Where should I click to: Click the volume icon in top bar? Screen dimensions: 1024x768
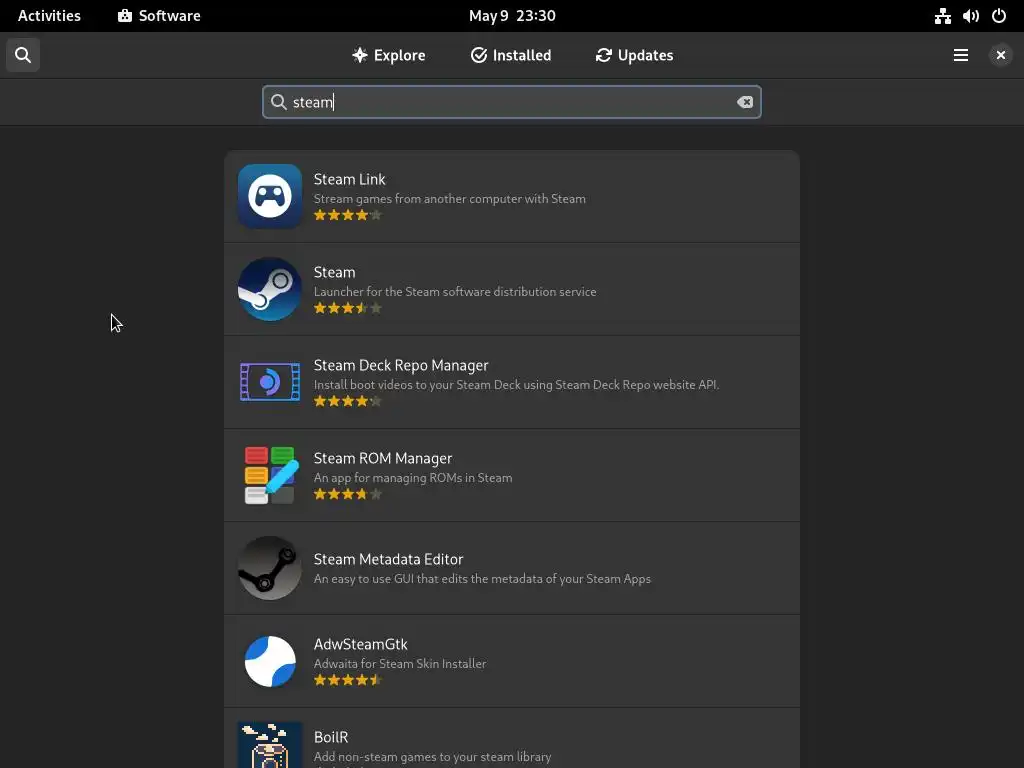click(x=970, y=16)
